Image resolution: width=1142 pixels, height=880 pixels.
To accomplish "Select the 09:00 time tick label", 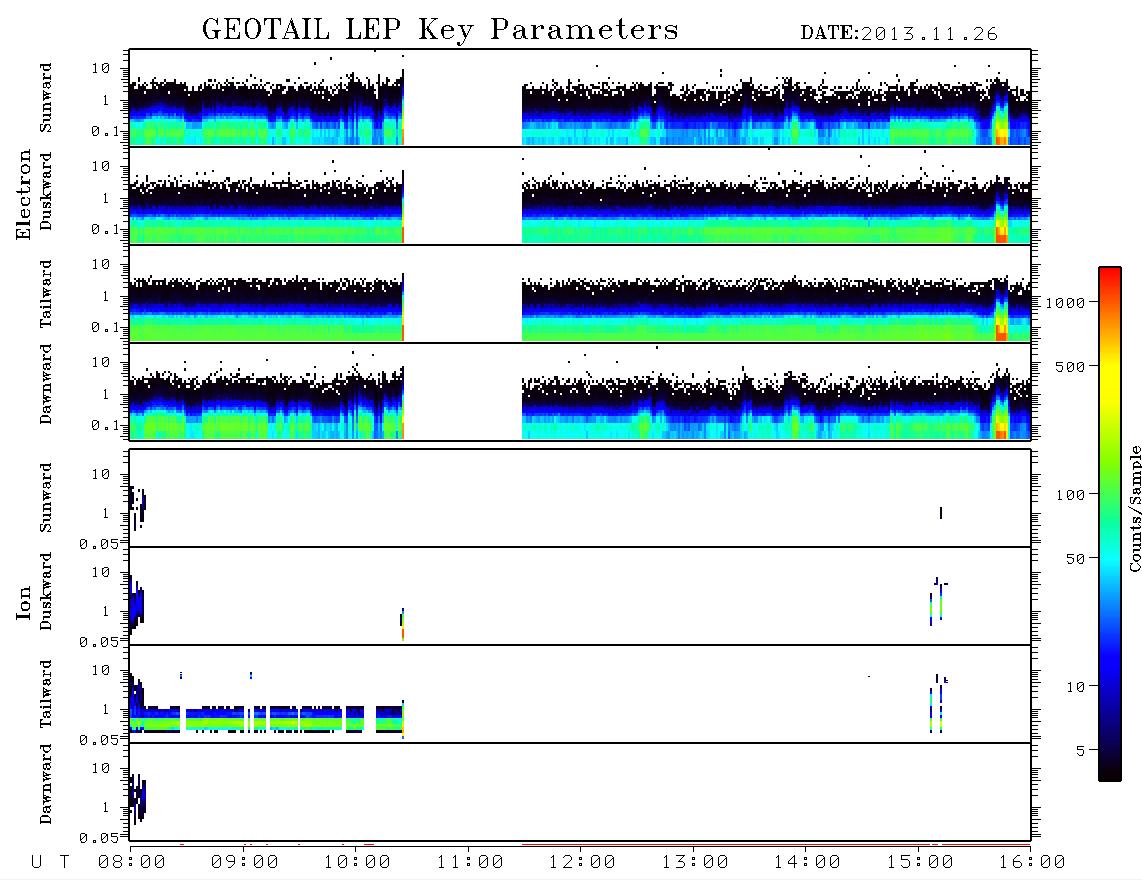I will click(x=244, y=863).
